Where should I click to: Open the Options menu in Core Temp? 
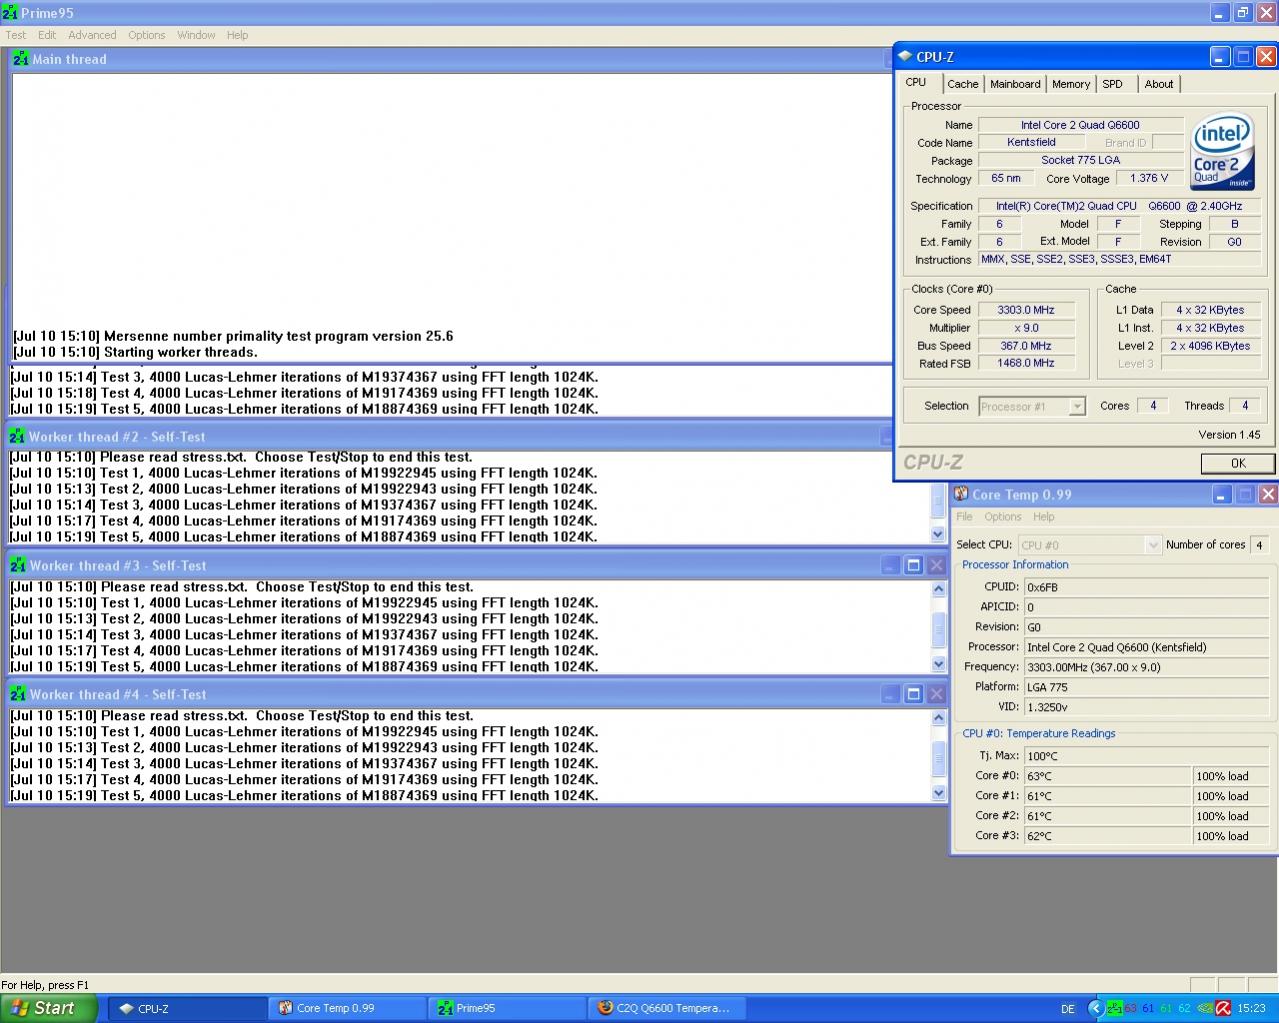[x=1002, y=517]
